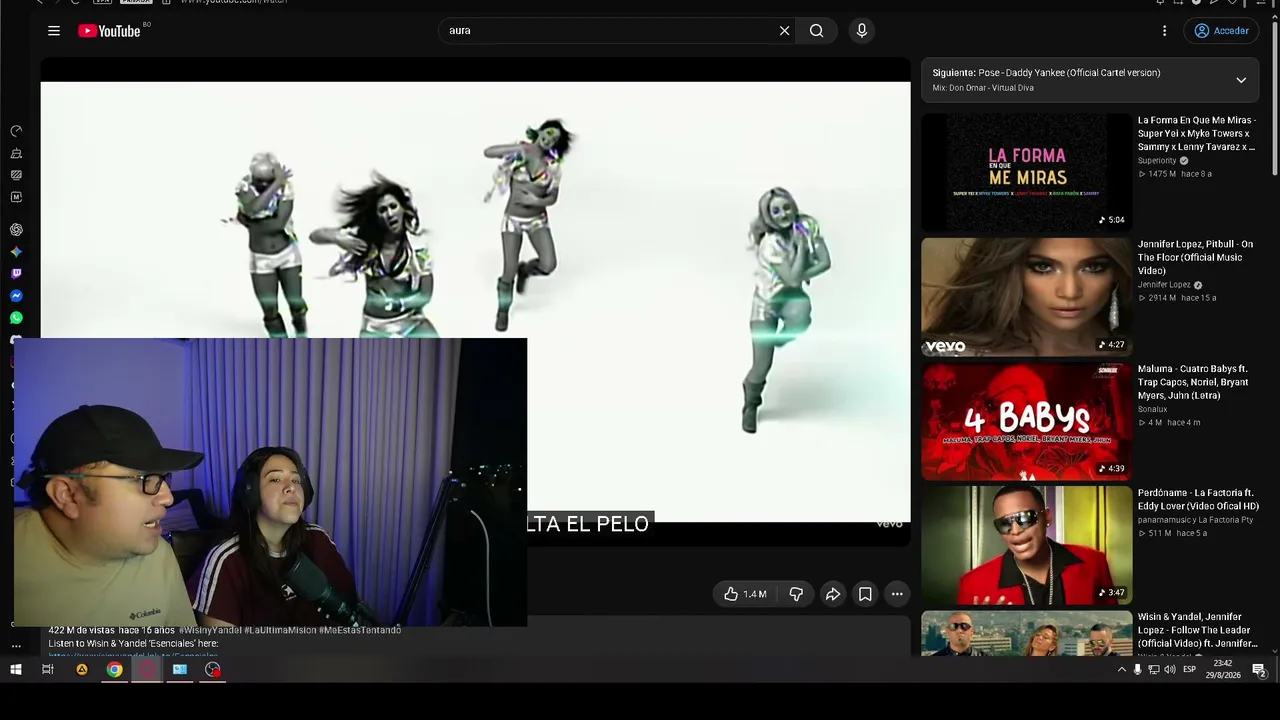Screen dimensions: 1280x720
Task: Click the #LaUltimaMision hashtag
Action: (280, 630)
